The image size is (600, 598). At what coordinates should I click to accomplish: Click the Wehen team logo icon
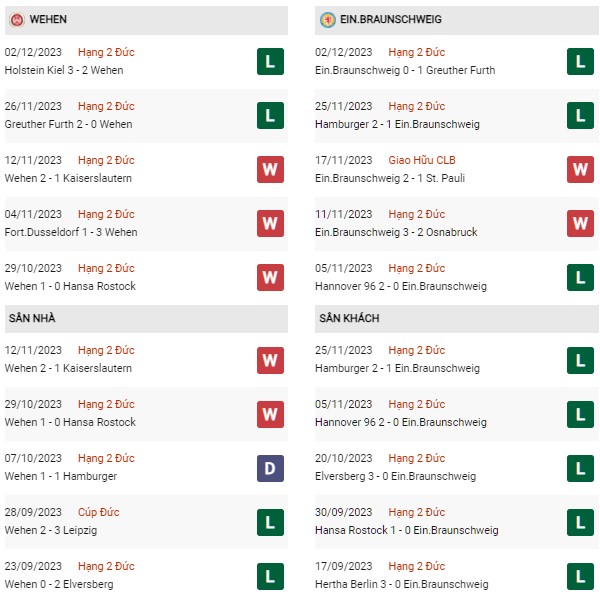point(17,20)
